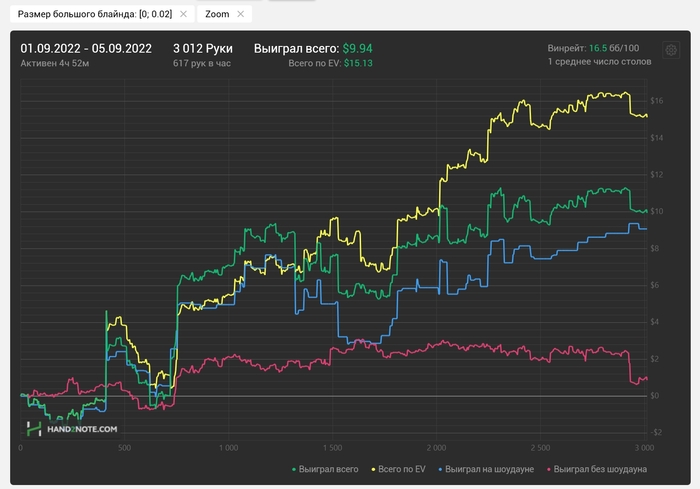
Task: Click the total won value $9.94
Action: [x=358, y=48]
